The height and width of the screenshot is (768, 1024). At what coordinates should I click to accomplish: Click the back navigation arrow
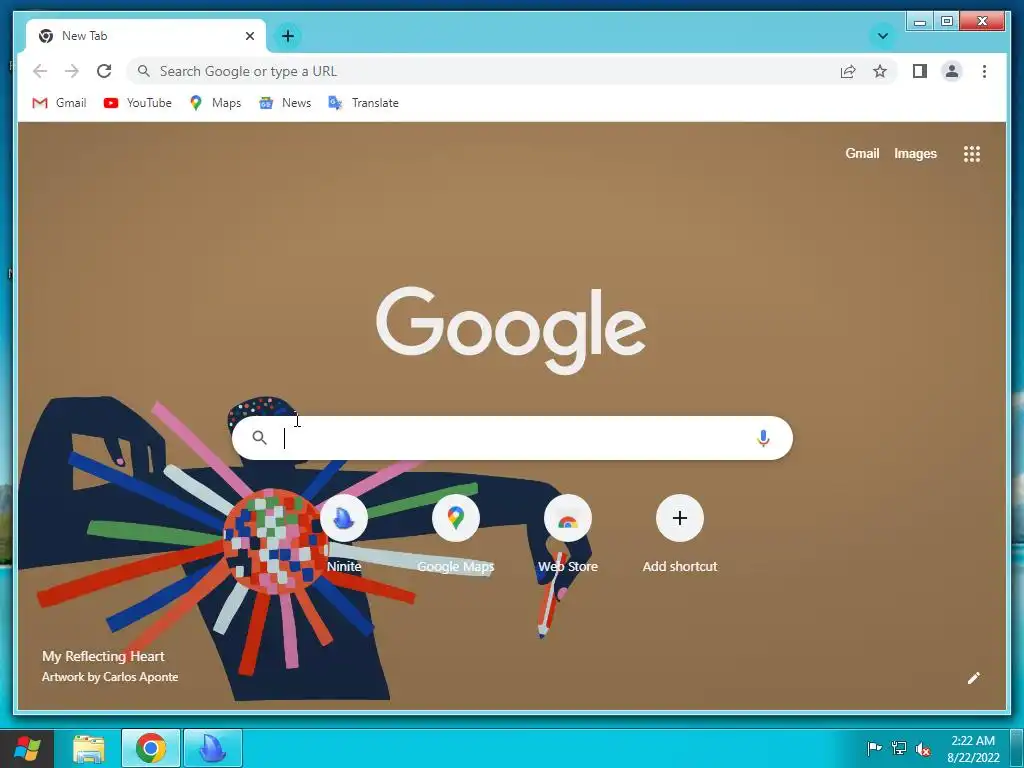(40, 71)
